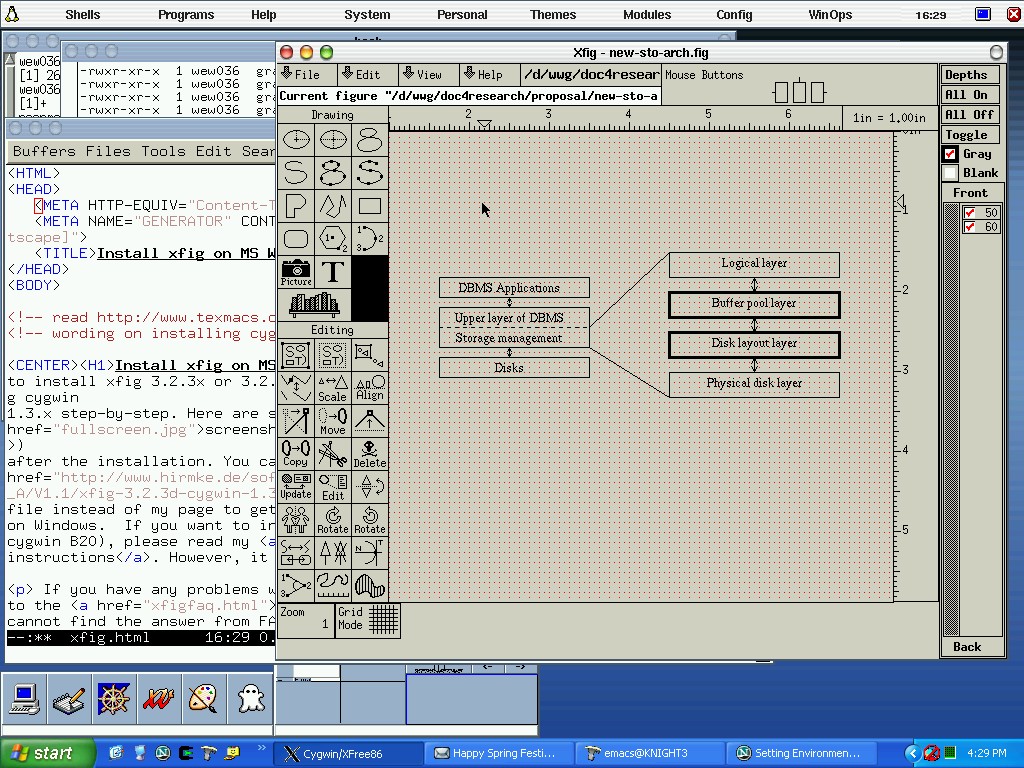The height and width of the screenshot is (768, 1024).
Task: Select the Text drawing tool
Action: tap(333, 272)
